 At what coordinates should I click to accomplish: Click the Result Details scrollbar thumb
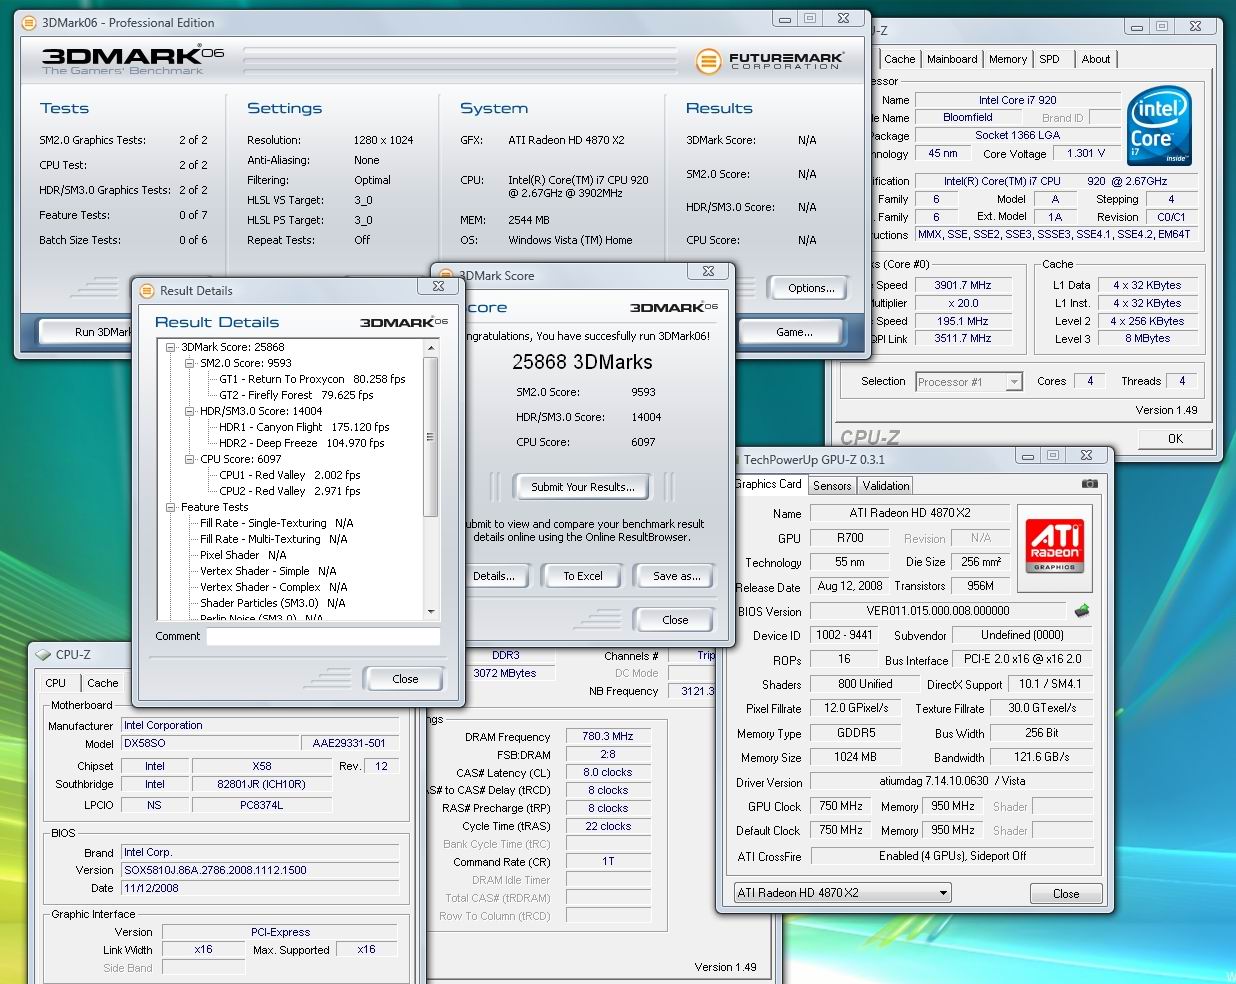[x=431, y=437]
